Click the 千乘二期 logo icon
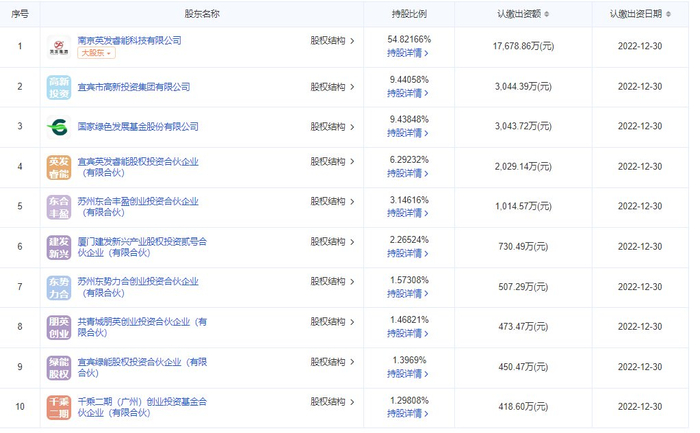The width and height of the screenshot is (700, 433). point(58,408)
